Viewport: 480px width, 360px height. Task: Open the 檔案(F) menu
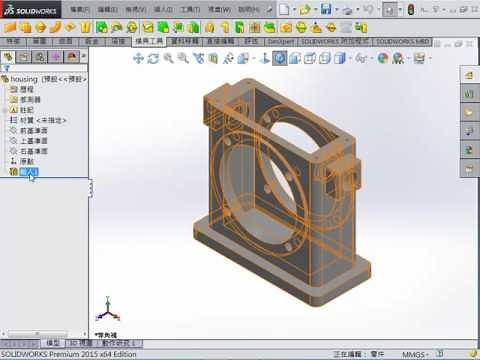[80, 9]
